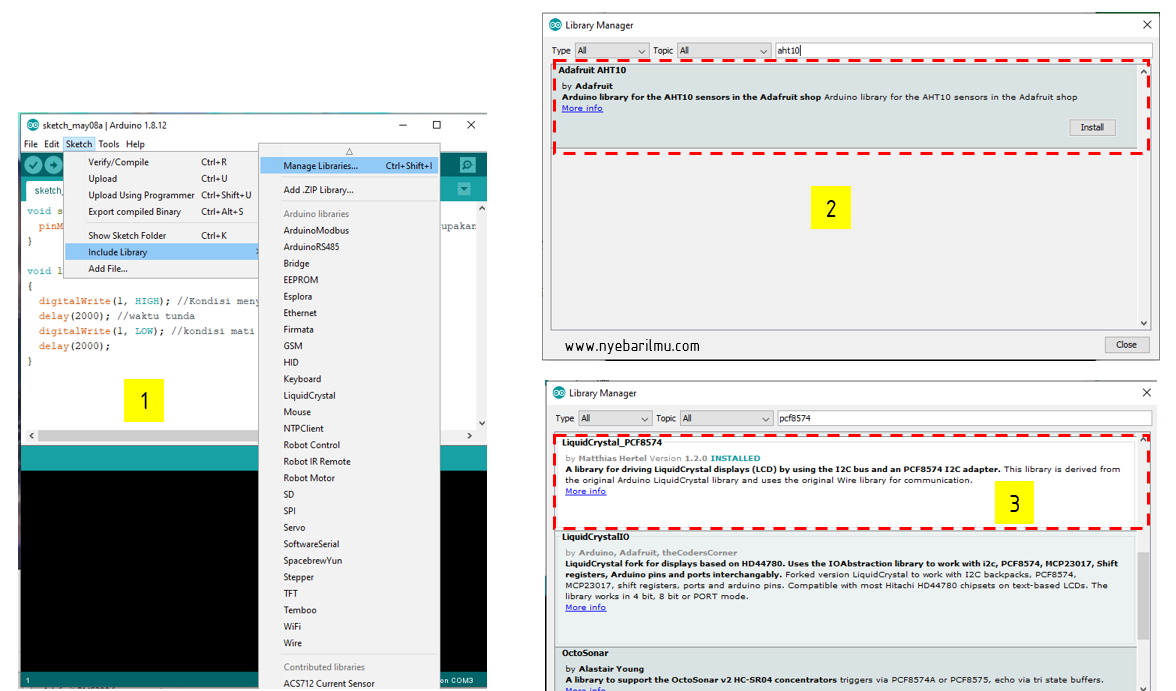Select the OctoSonar library entry title
This screenshot has width=1176, height=691.
[x=585, y=653]
